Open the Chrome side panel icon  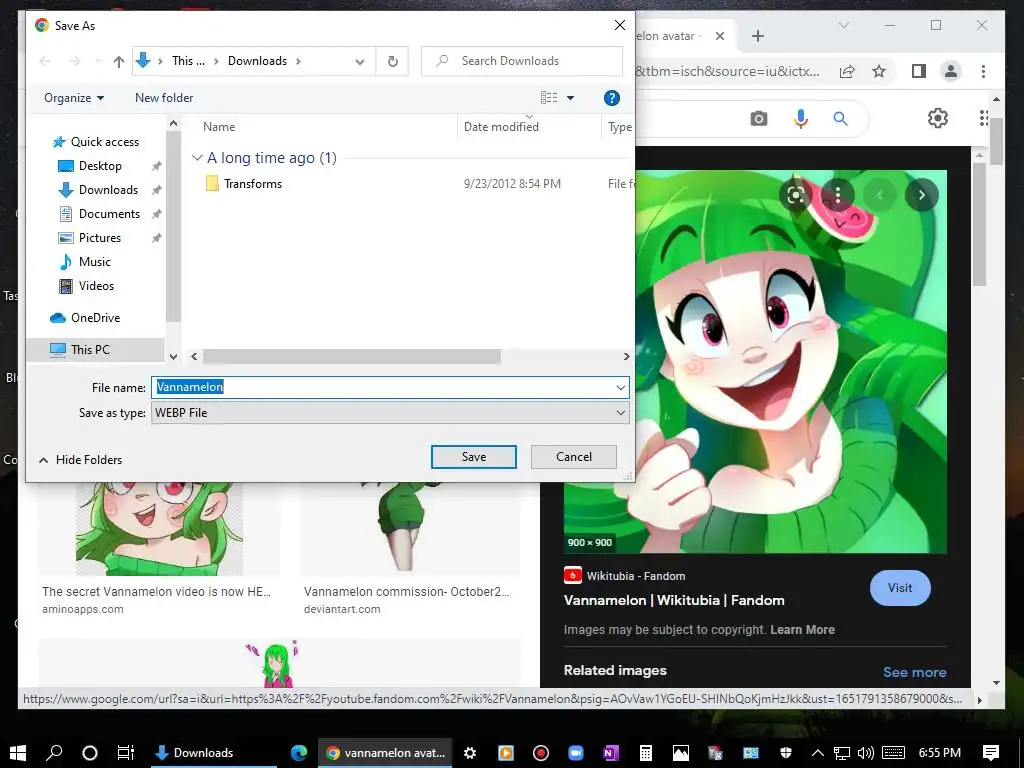(919, 71)
